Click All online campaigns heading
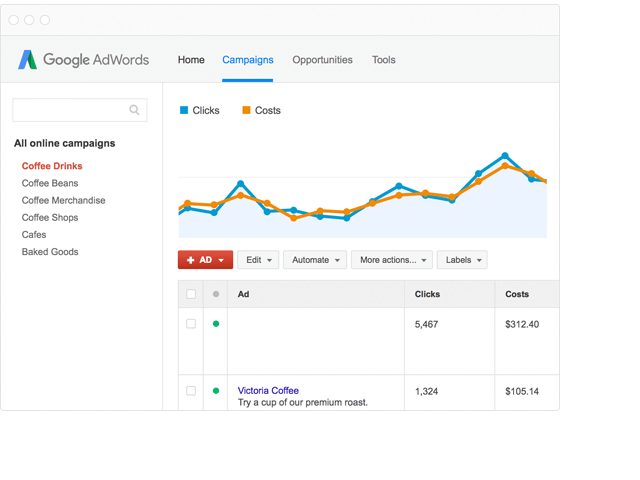 tap(64, 143)
